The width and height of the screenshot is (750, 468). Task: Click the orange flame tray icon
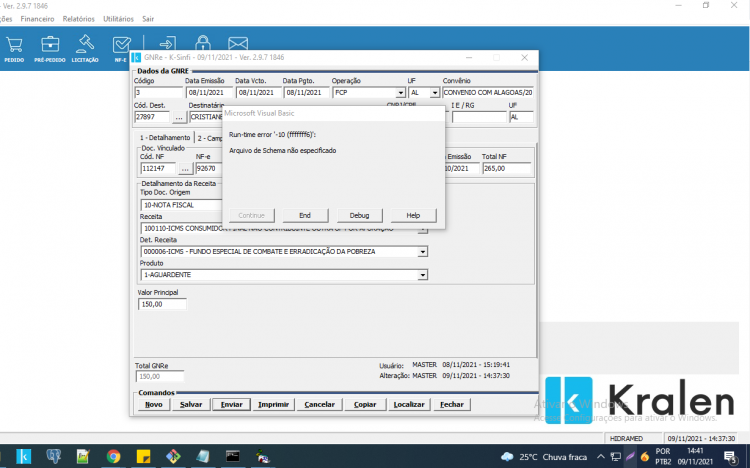[645, 457]
